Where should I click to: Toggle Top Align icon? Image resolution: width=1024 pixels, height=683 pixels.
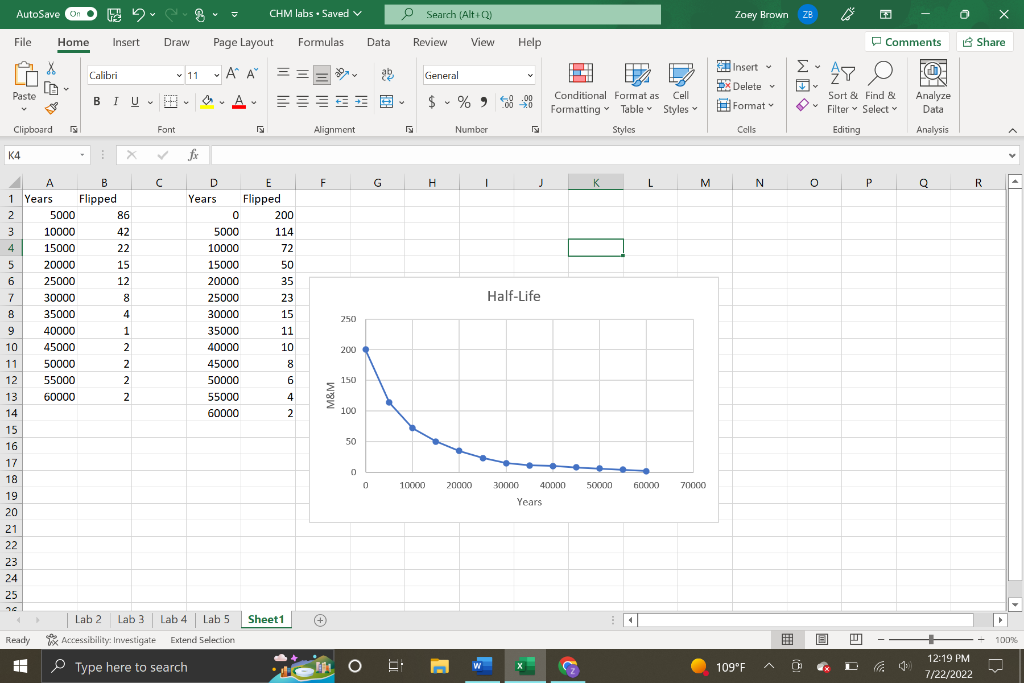click(283, 74)
